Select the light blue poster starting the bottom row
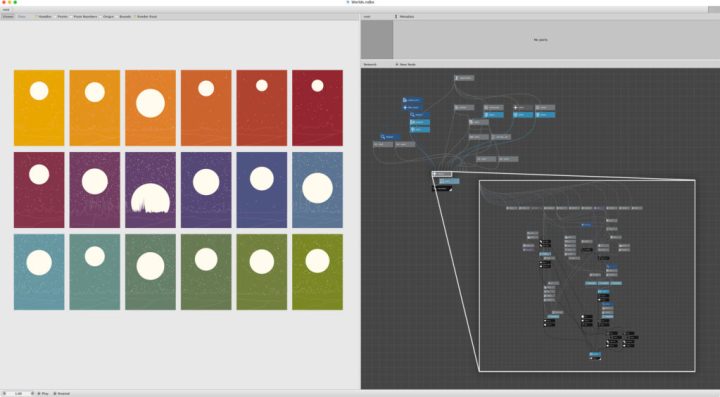Image resolution: width=720 pixels, height=397 pixels. pyautogui.click(x=39, y=272)
